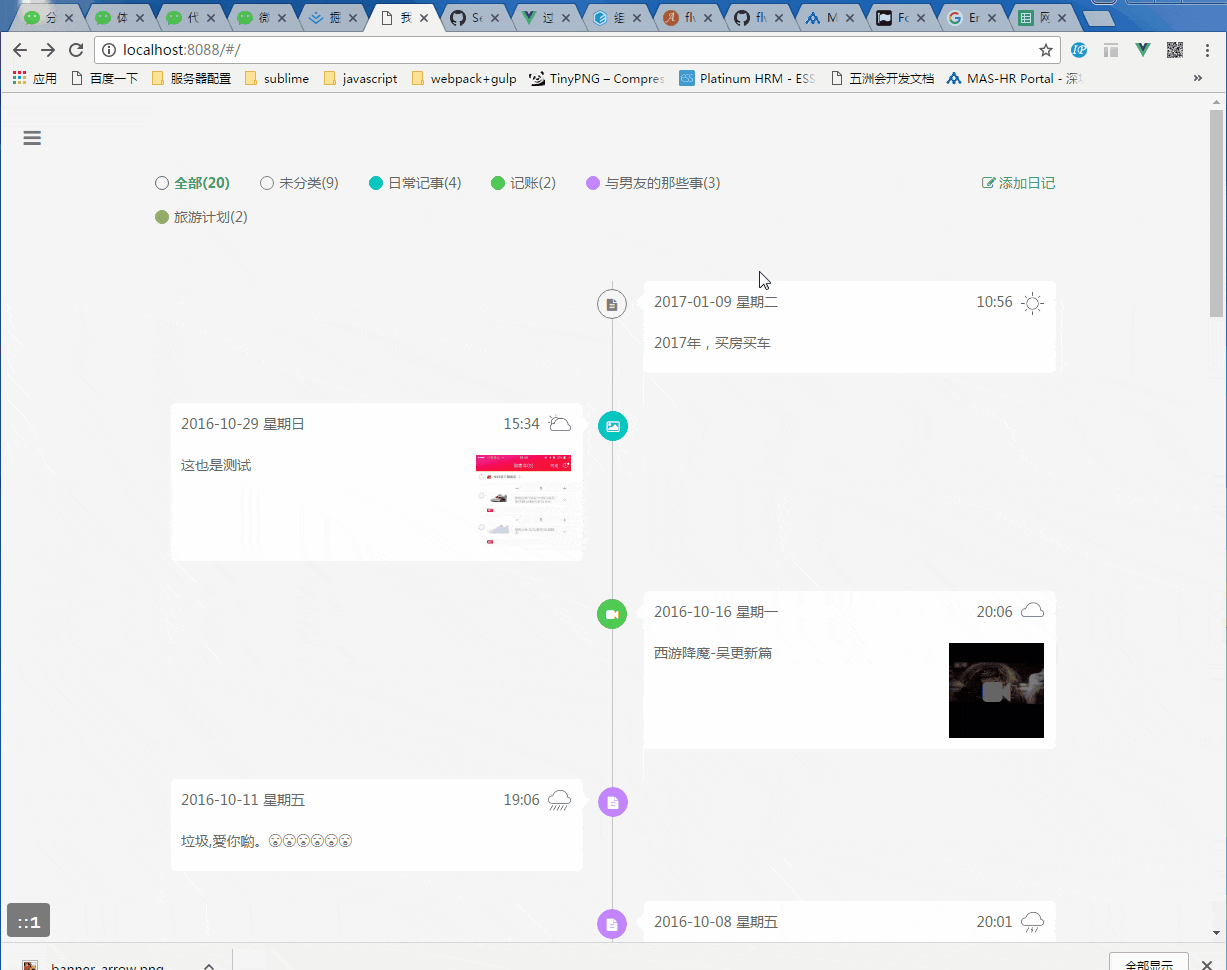This screenshot has height=970, width=1227.
Task: Click the purple document marker for 2016-10-08
Action: [x=612, y=923]
